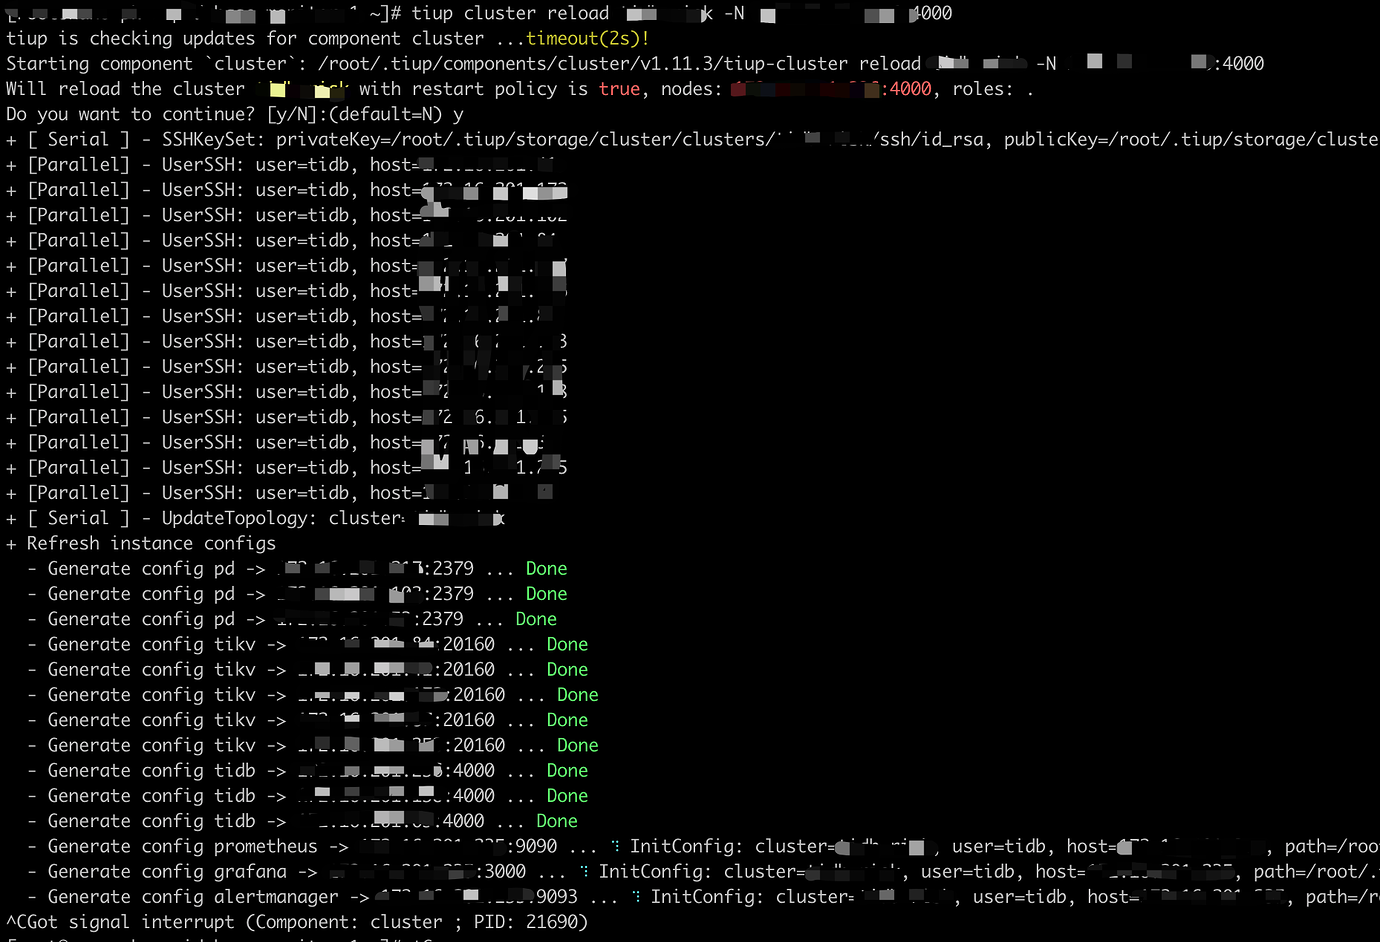This screenshot has height=942, width=1380.
Task: Click 'publicKey=/root/.tiup/storage/cluste' text
Action: (1191, 139)
